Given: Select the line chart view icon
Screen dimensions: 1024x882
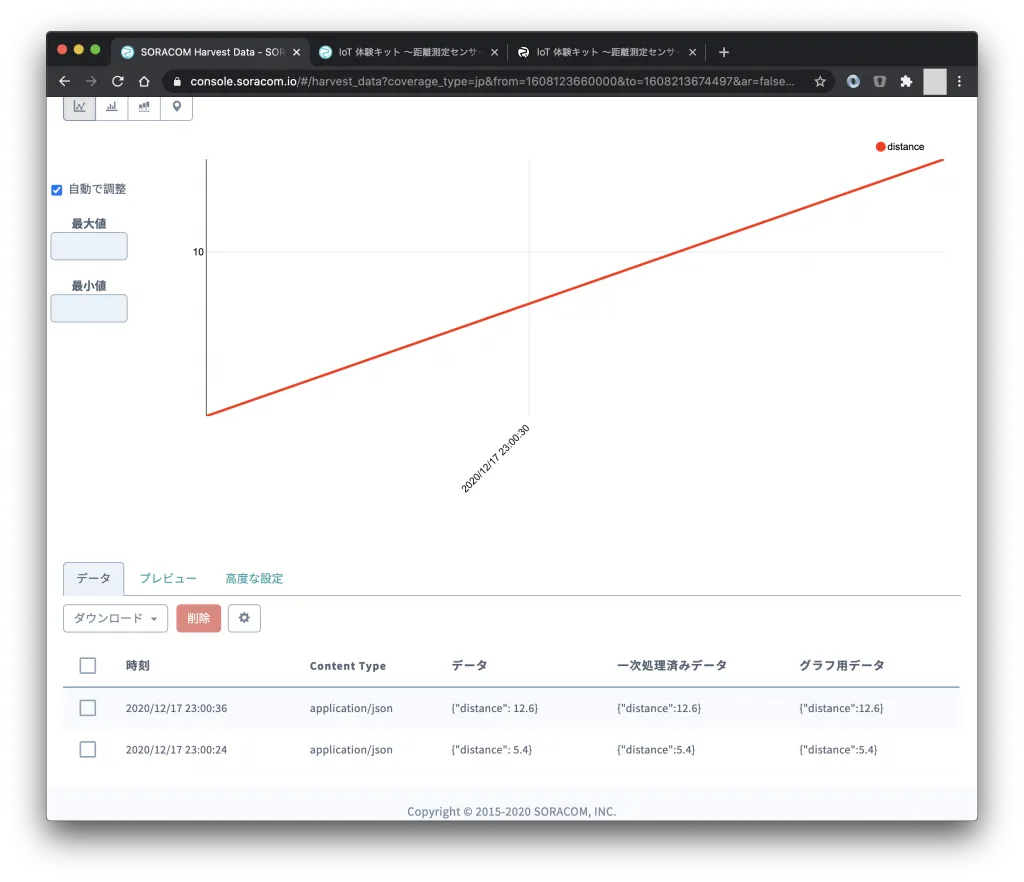Looking at the screenshot, I should 80,107.
